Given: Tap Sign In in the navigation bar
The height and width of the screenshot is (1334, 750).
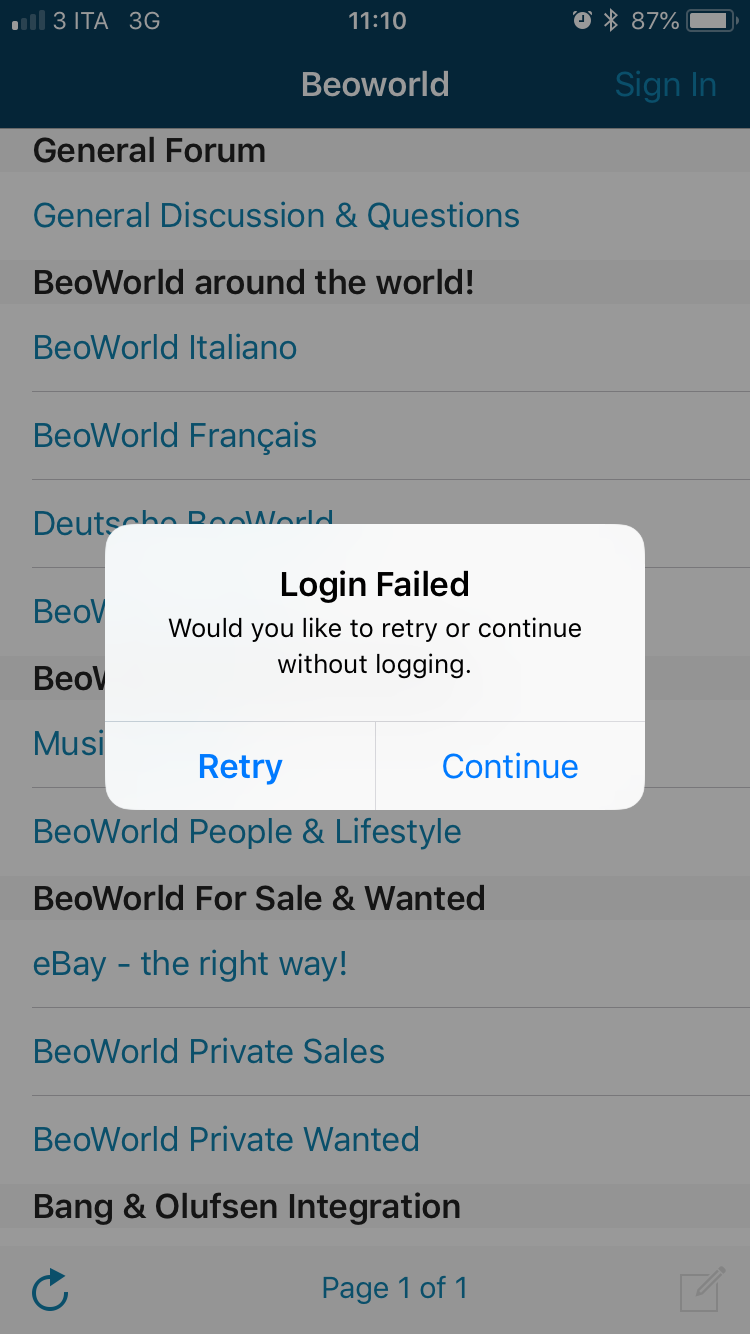Looking at the screenshot, I should 665,85.
